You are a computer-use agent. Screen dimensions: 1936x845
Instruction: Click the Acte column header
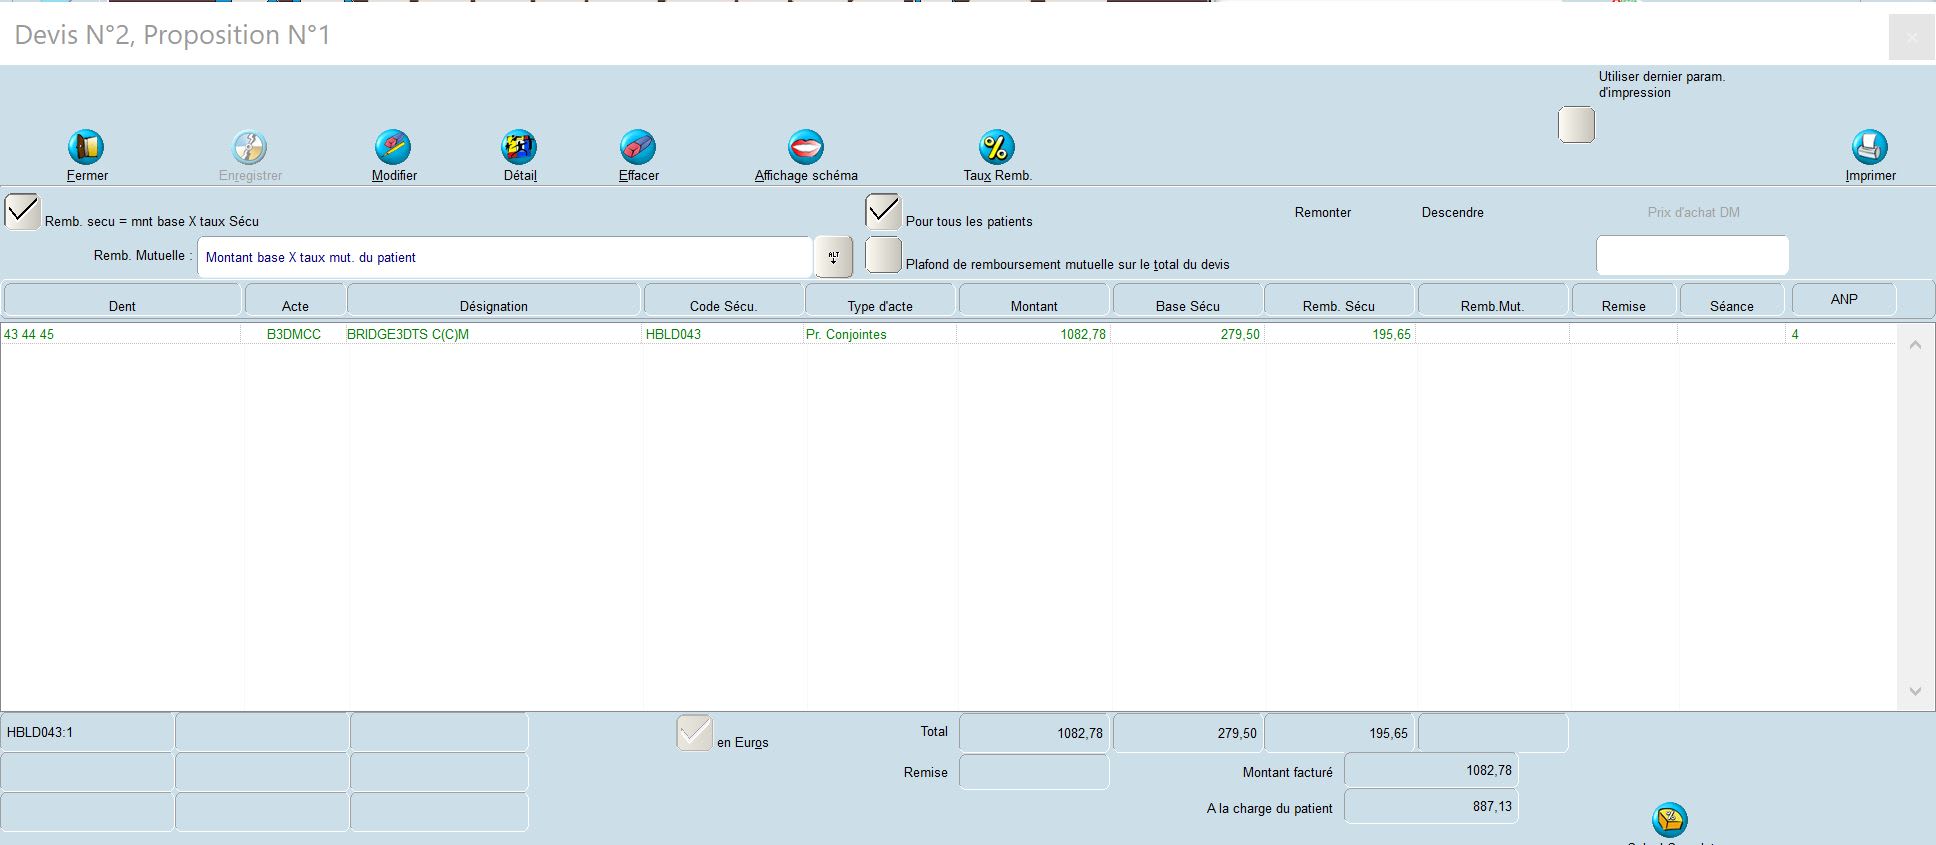(x=295, y=300)
